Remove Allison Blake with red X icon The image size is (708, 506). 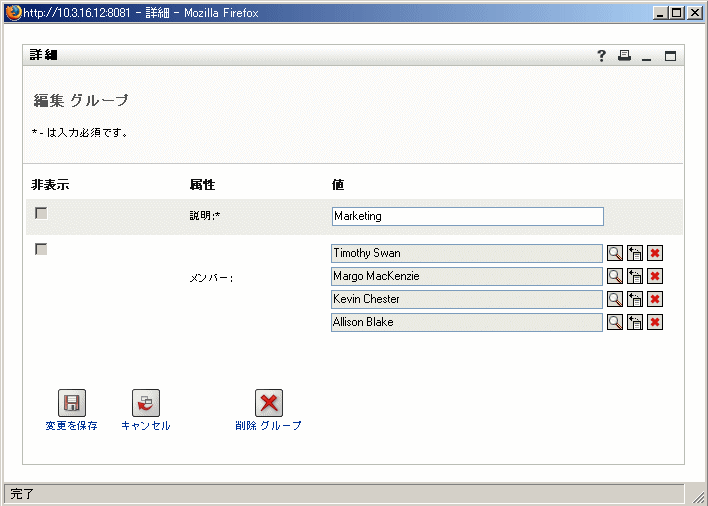click(655, 322)
